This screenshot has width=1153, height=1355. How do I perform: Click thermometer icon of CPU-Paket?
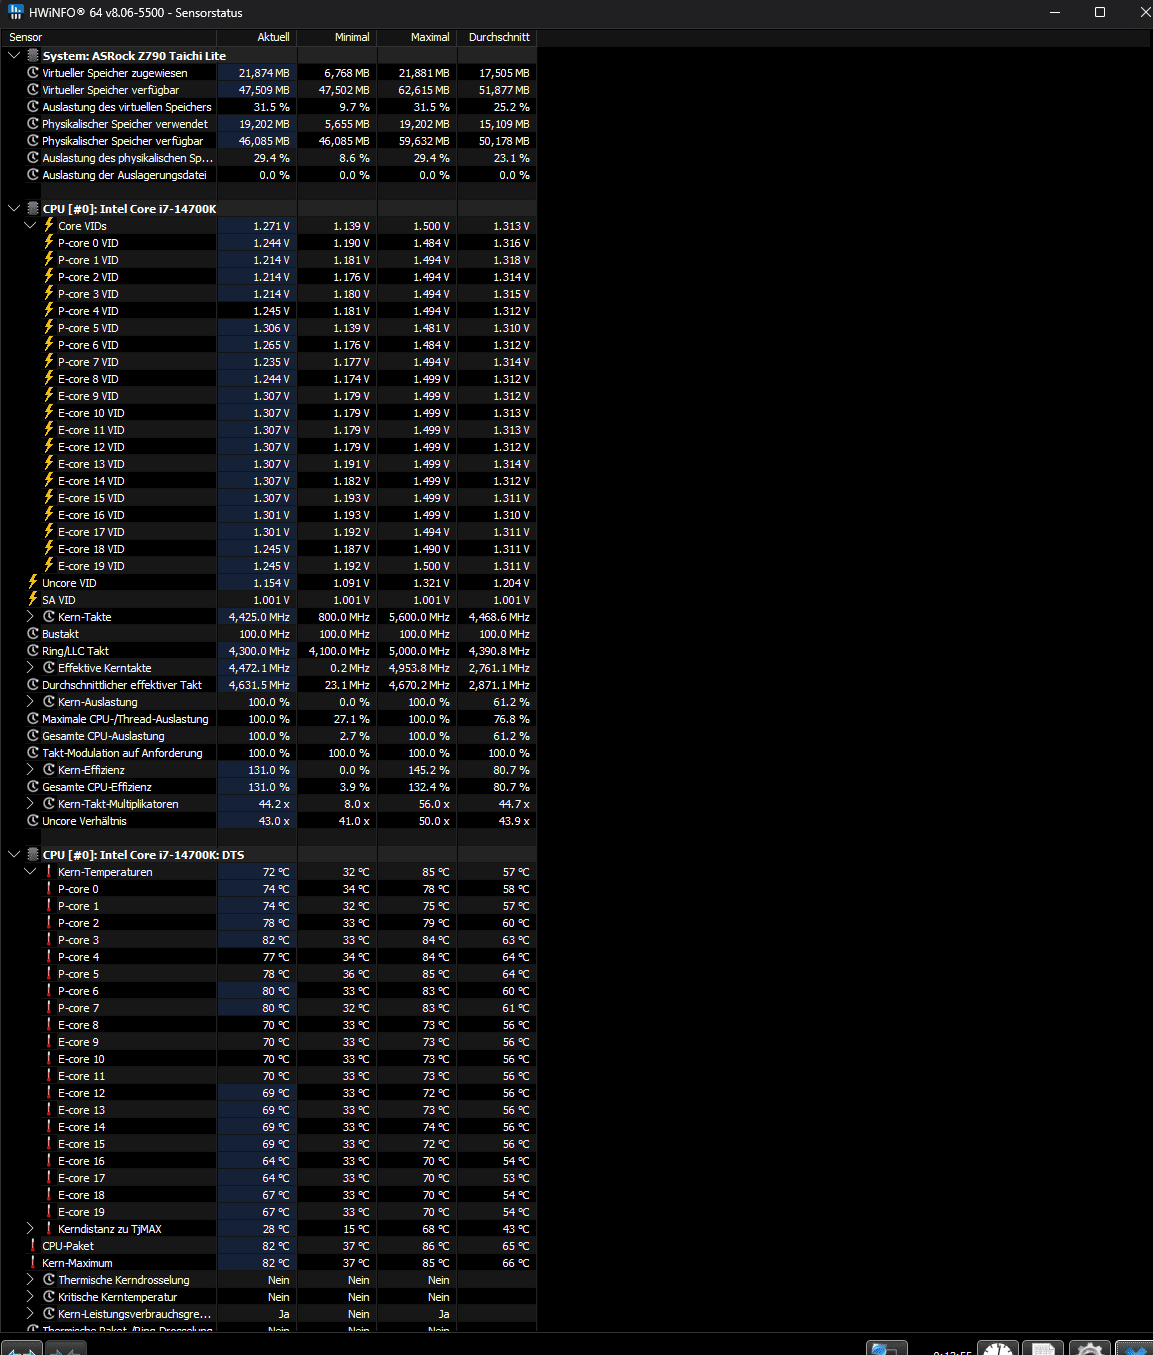tap(33, 1246)
